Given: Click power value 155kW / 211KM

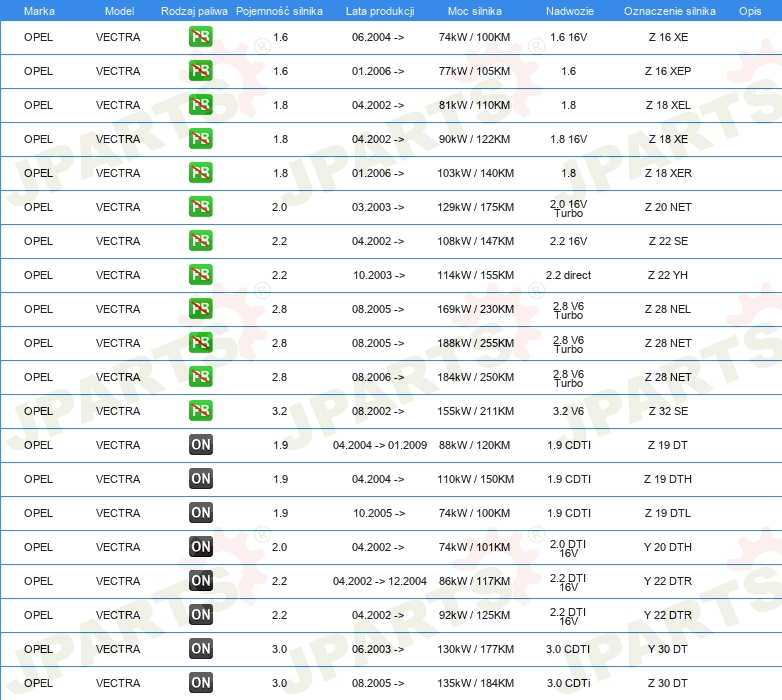Looking at the screenshot, I should pos(475,411).
